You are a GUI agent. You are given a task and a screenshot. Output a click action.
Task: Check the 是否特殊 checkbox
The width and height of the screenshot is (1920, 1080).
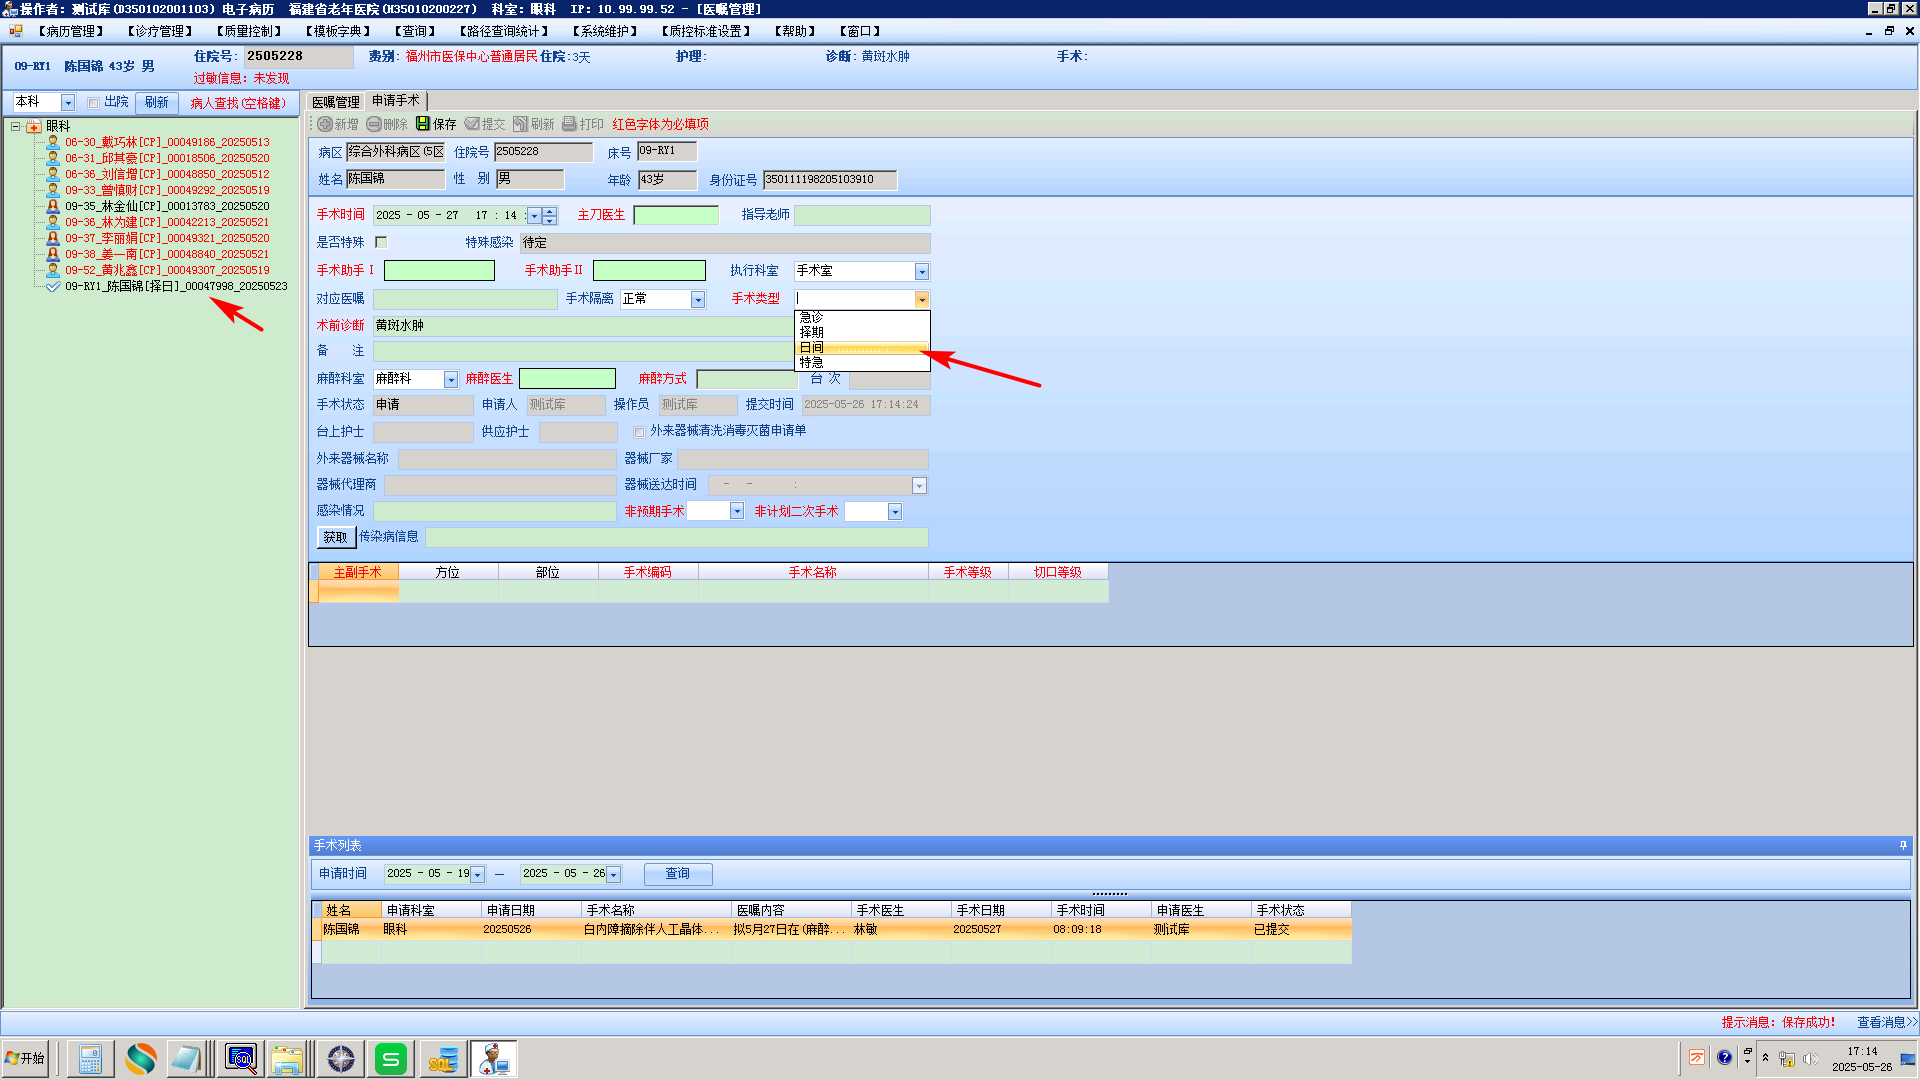point(381,242)
